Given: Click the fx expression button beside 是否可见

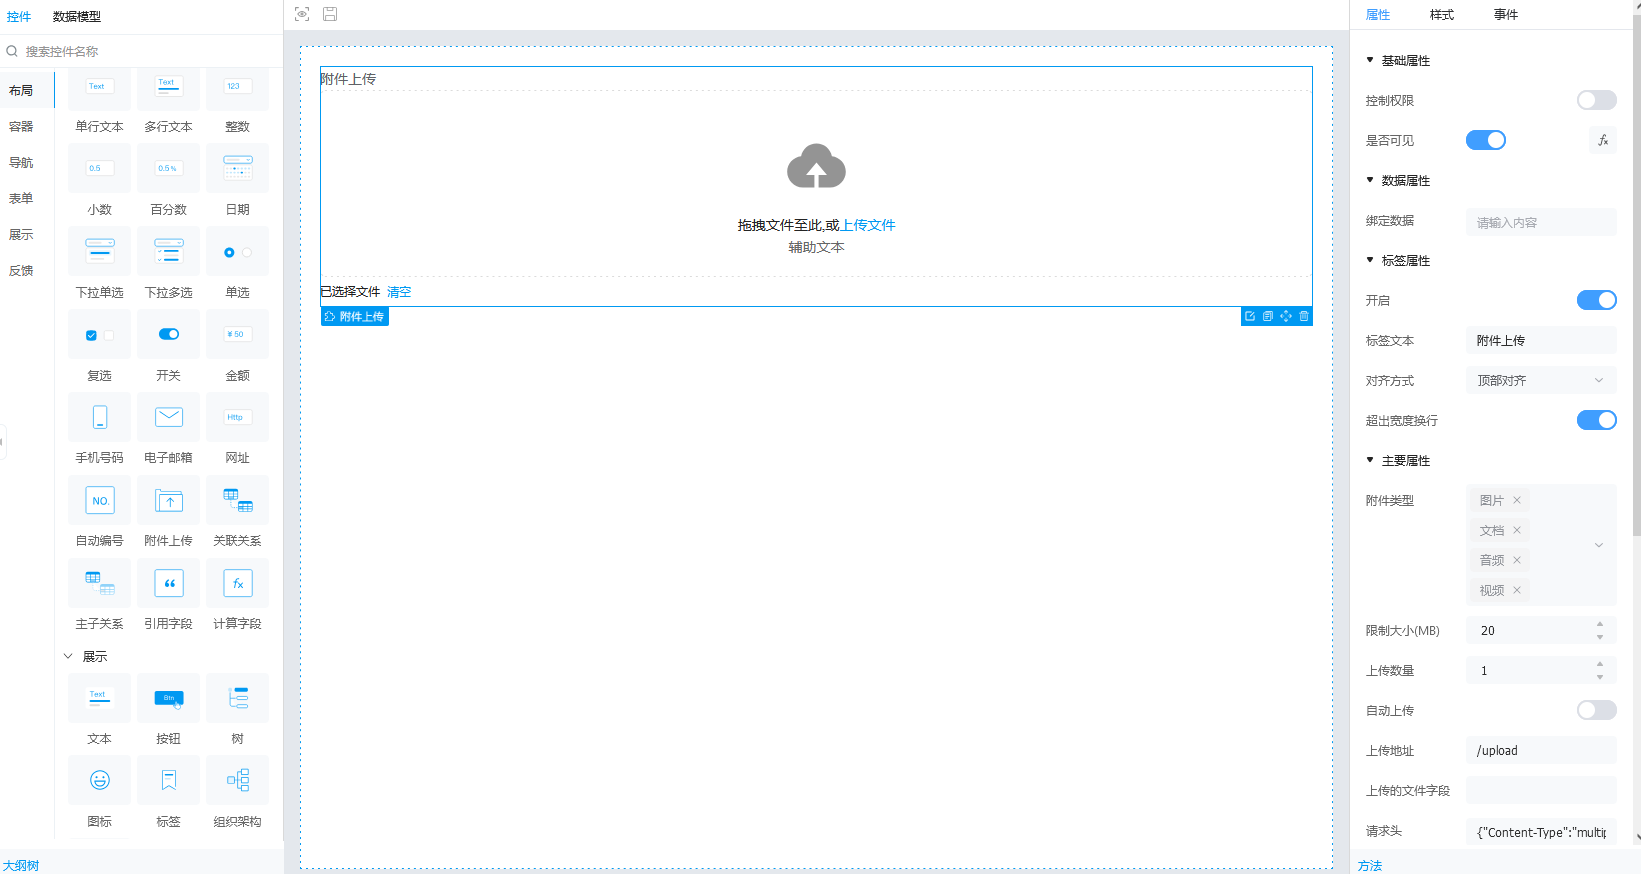Looking at the screenshot, I should pos(1603,140).
